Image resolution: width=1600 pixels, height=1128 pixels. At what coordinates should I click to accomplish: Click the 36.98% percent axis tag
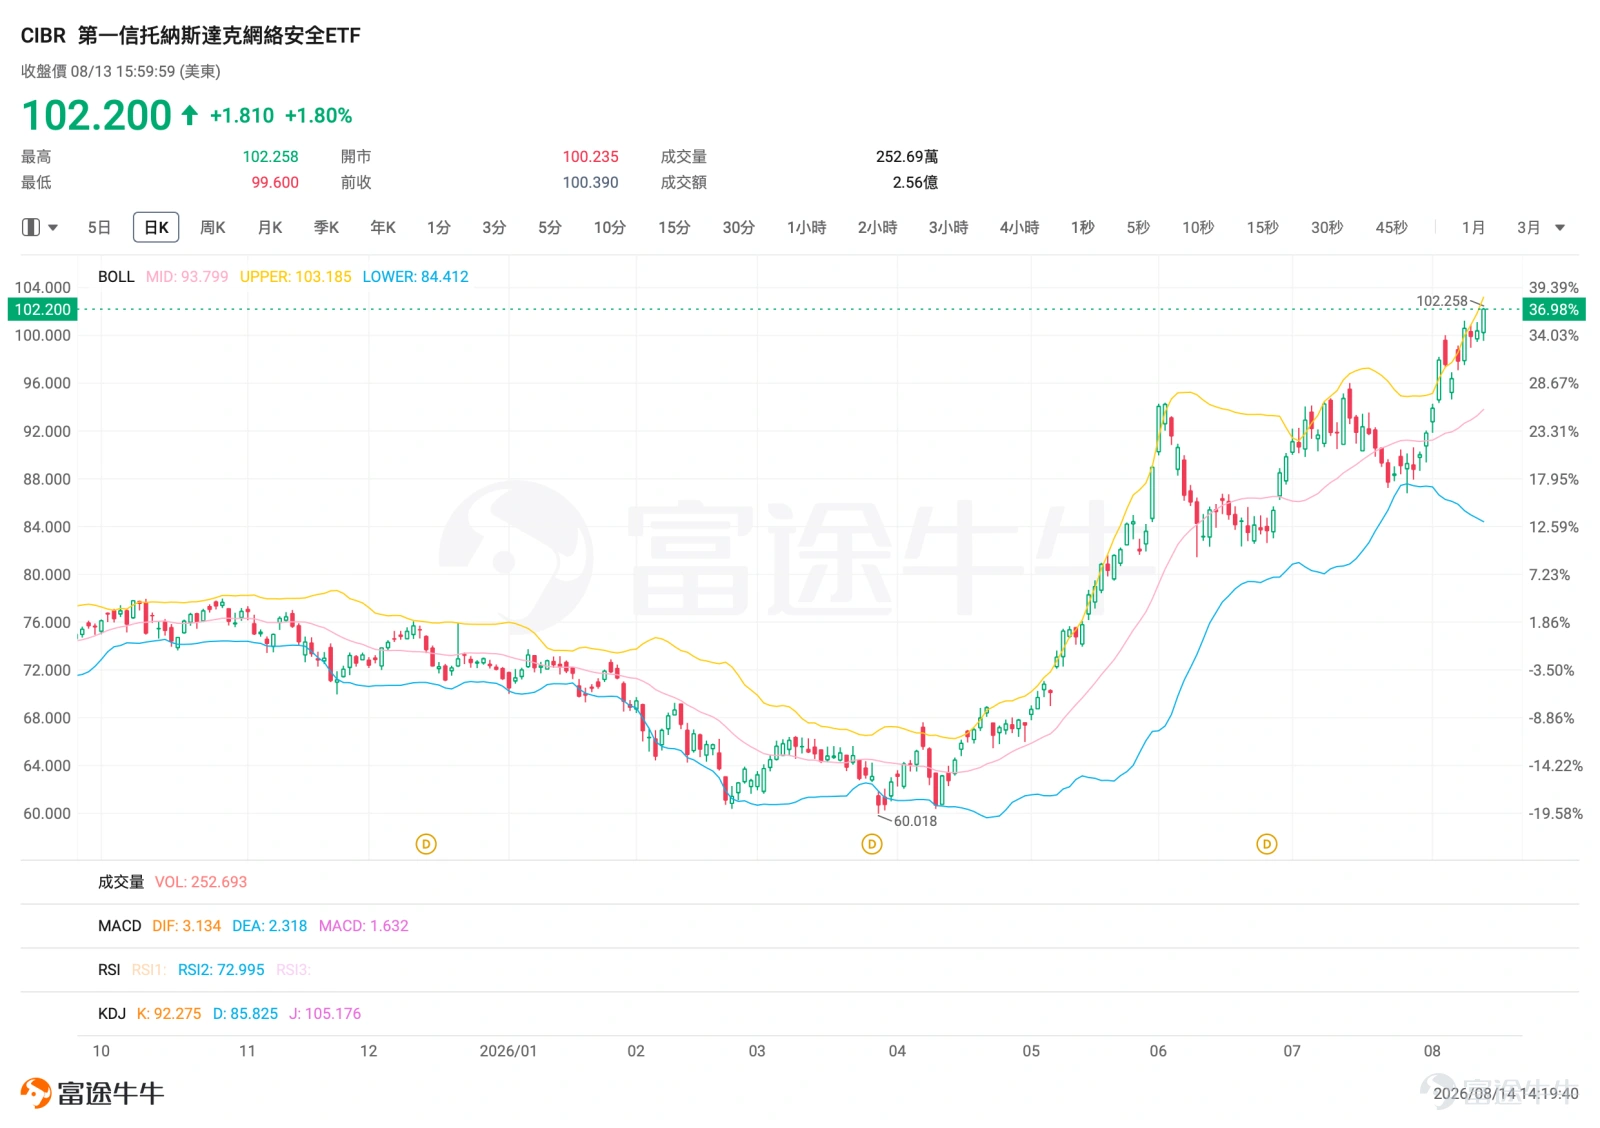pos(1553,310)
